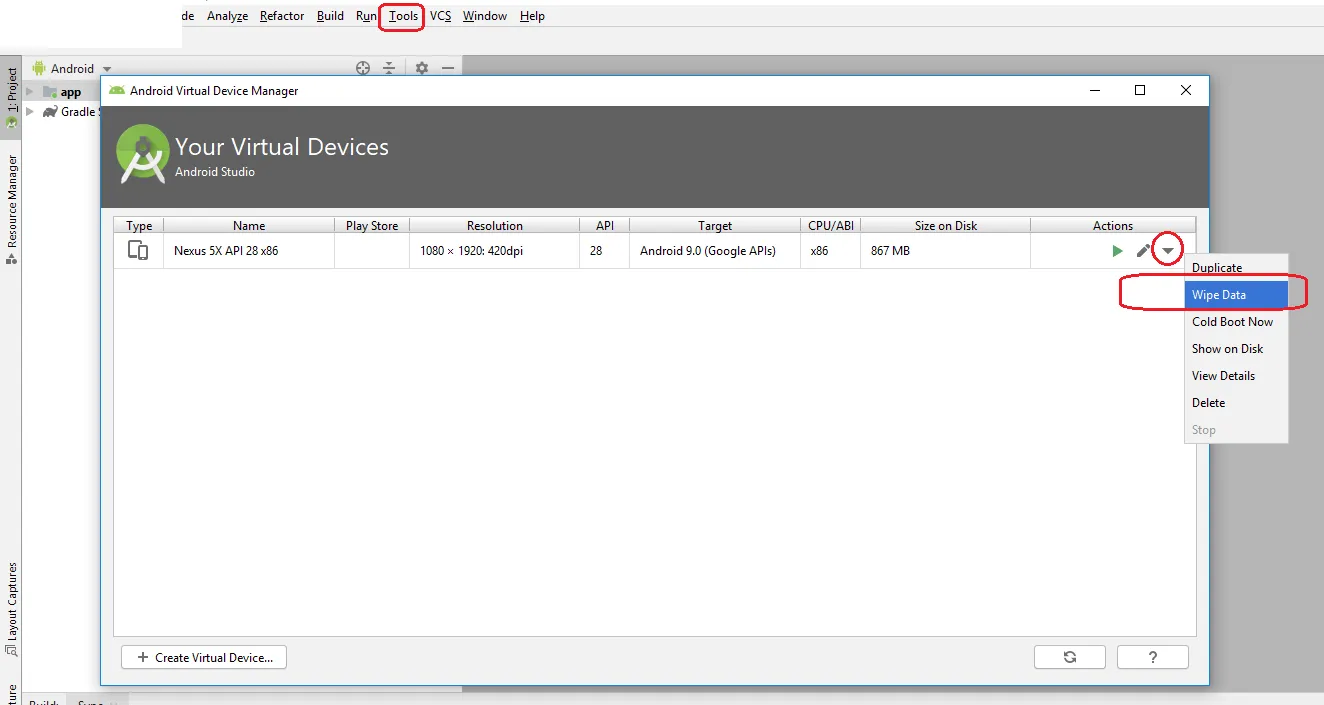Expand the app module tree node

coord(31,92)
